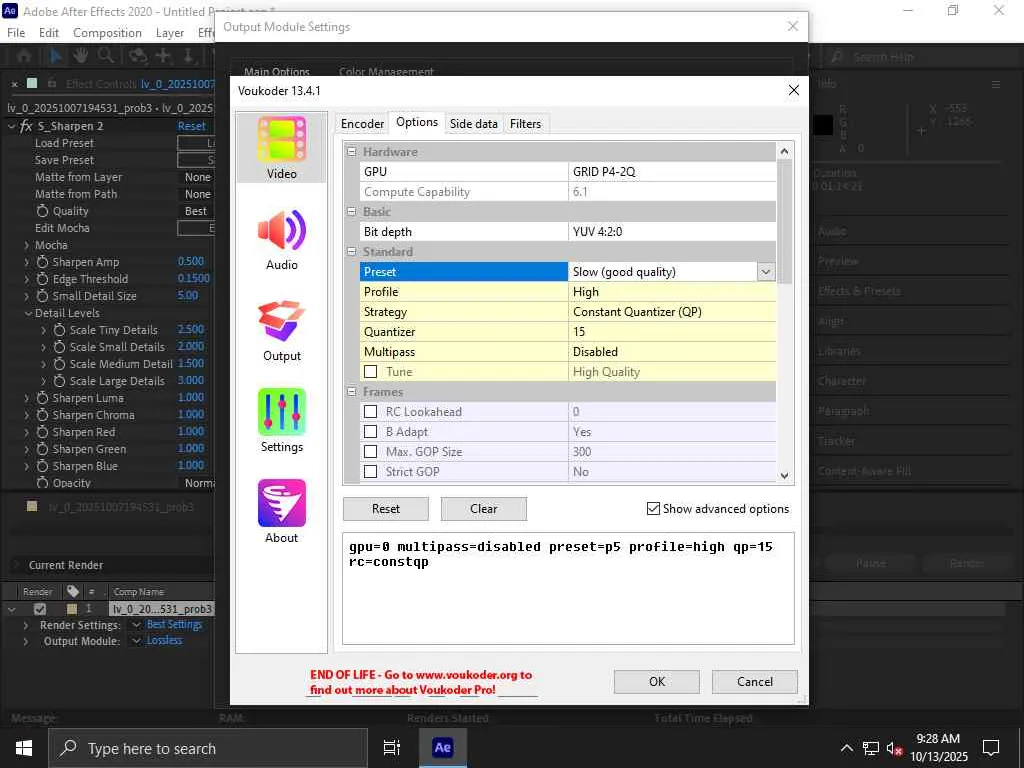This screenshot has width=1024, height=768.
Task: Click stopwatch icon for Edge Threshold
Action: pos(42,279)
